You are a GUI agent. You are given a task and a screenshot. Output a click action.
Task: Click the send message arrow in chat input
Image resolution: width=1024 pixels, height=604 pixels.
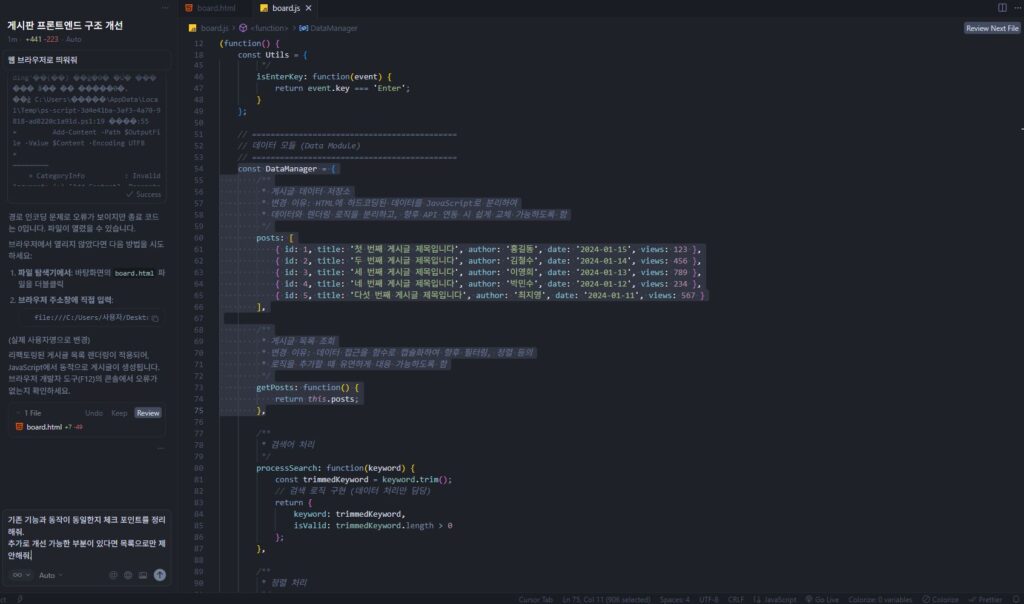(x=160, y=575)
